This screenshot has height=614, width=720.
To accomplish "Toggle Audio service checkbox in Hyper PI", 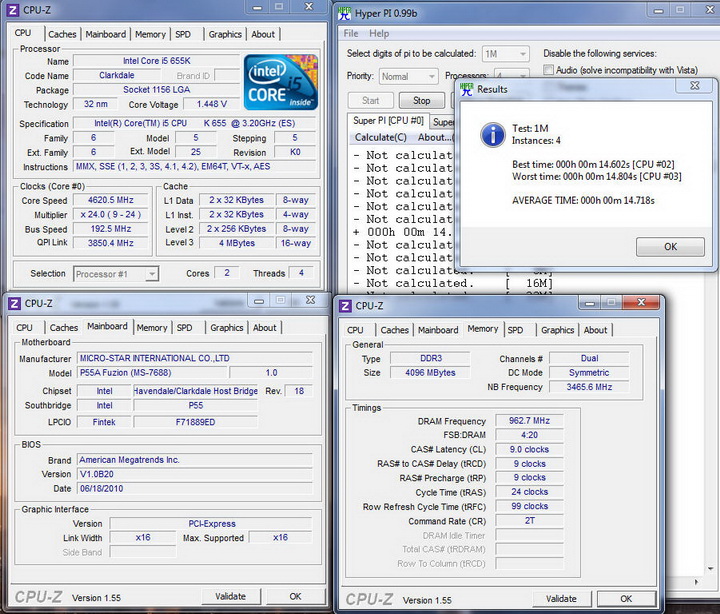I will pyautogui.click(x=548, y=70).
